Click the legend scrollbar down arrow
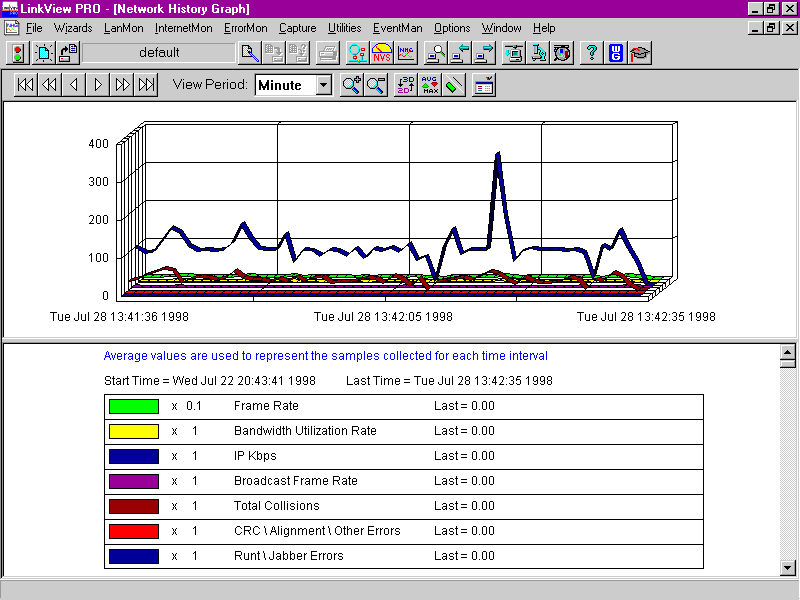This screenshot has height=600, width=800. 788,568
